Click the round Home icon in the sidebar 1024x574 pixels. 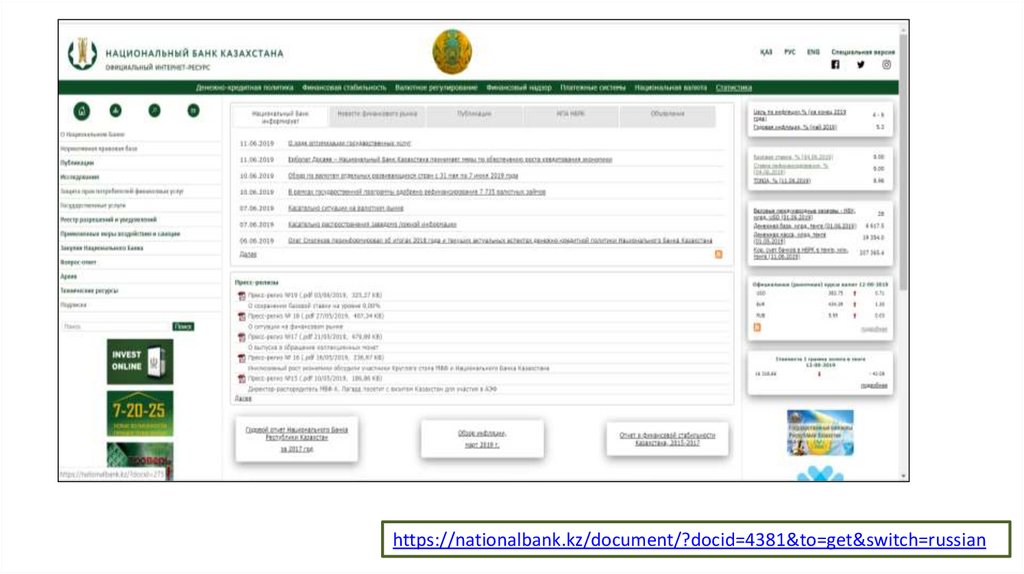(x=82, y=111)
